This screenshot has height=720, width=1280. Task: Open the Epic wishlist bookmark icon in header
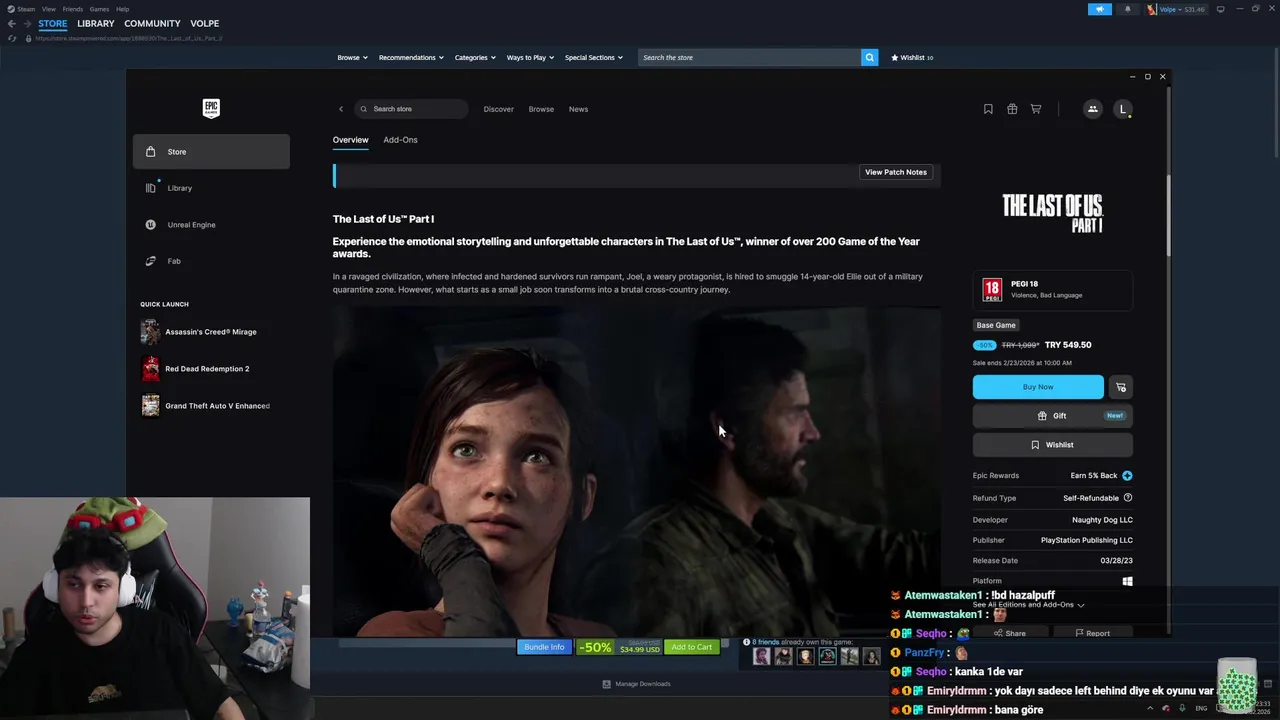(x=988, y=109)
